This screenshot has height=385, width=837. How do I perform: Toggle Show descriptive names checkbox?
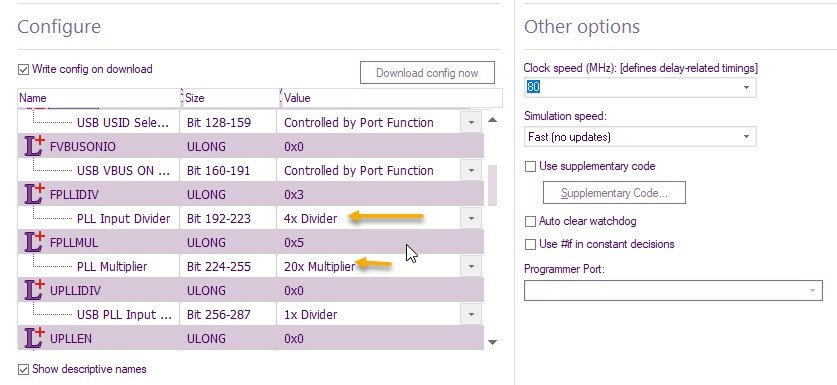click(x=23, y=369)
